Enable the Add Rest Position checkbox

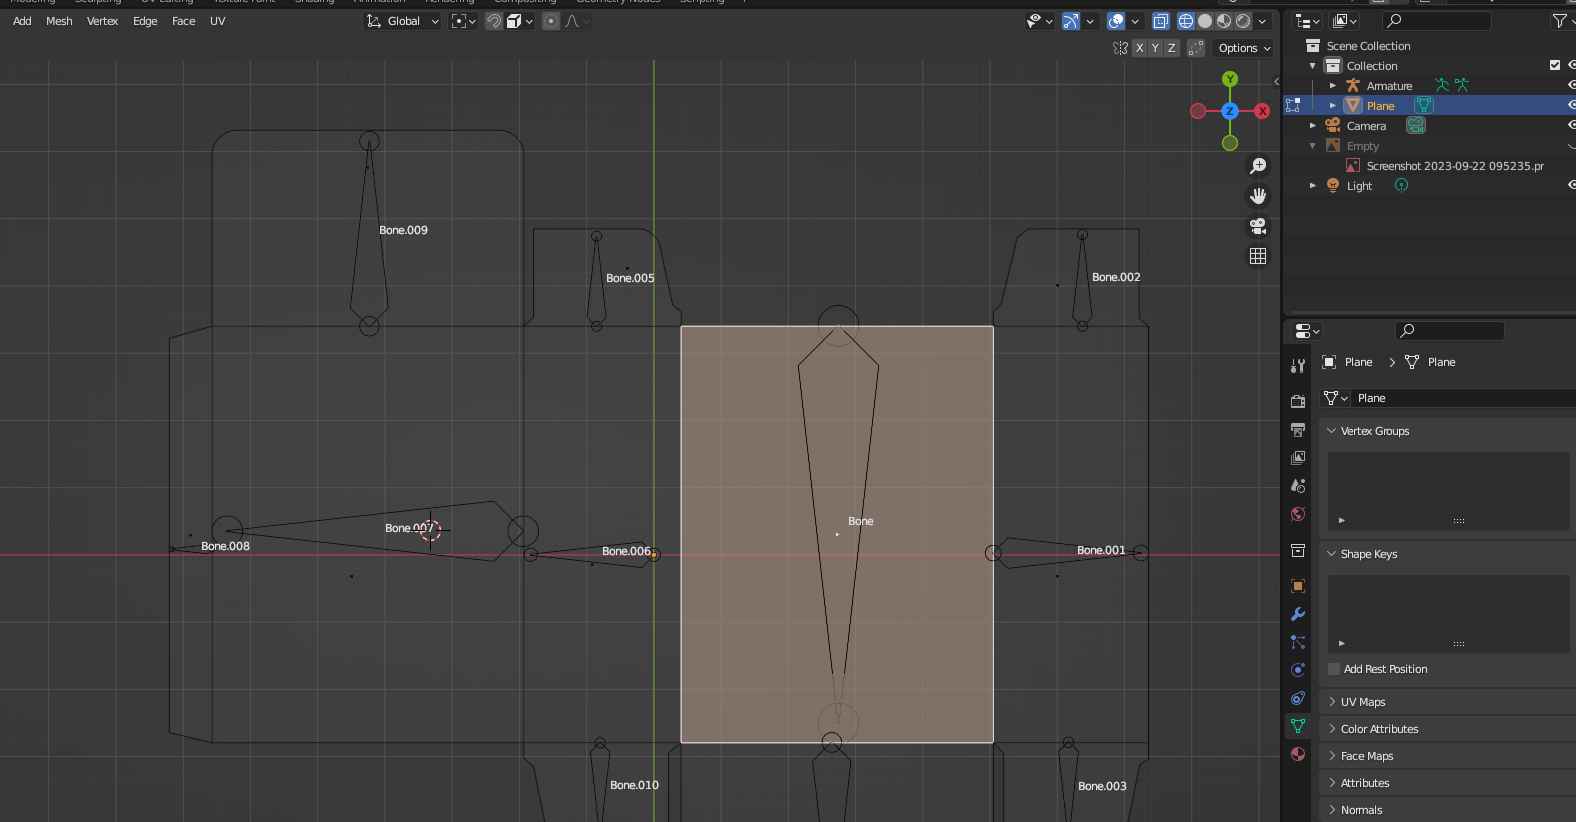click(1334, 669)
